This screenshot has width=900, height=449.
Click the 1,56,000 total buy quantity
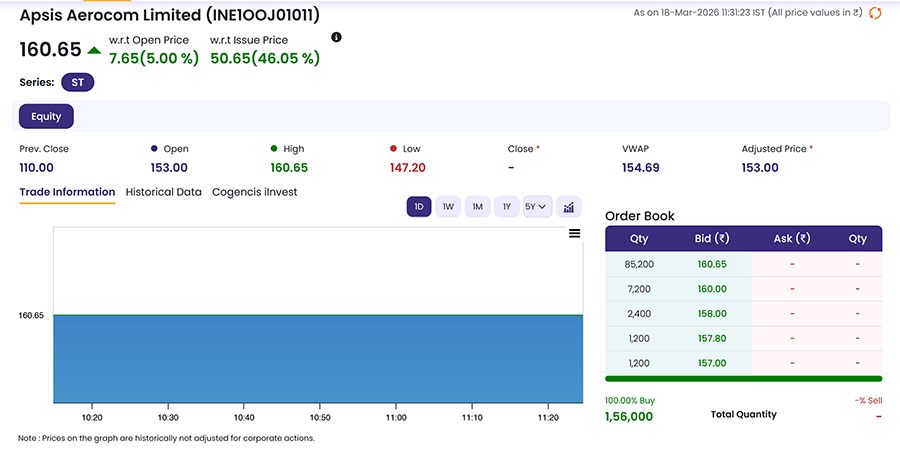(x=629, y=417)
